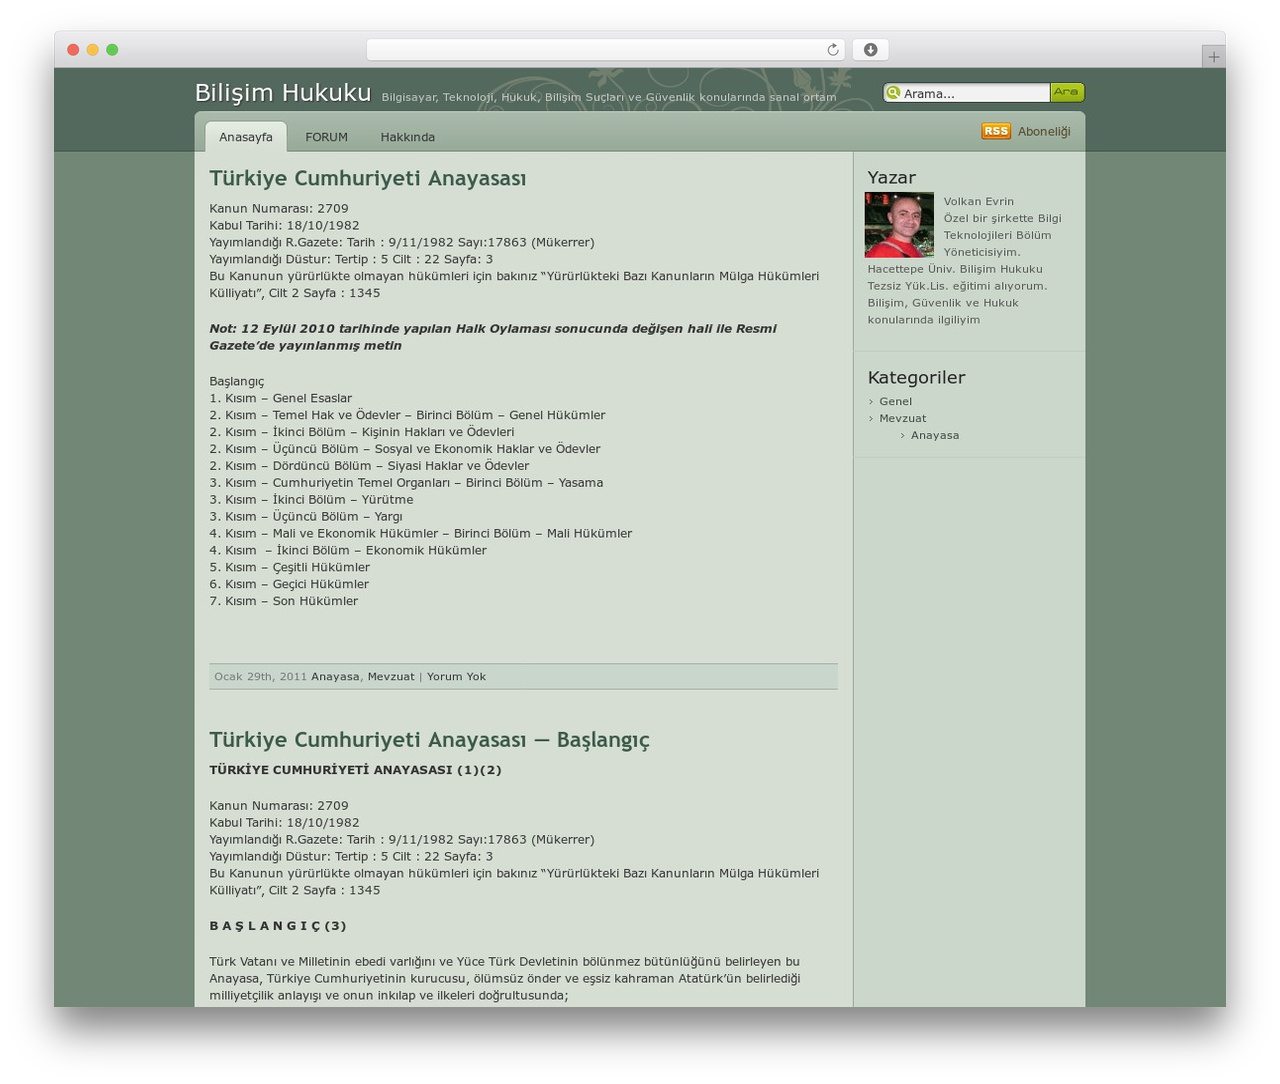Click the browser address bar

pos(606,50)
